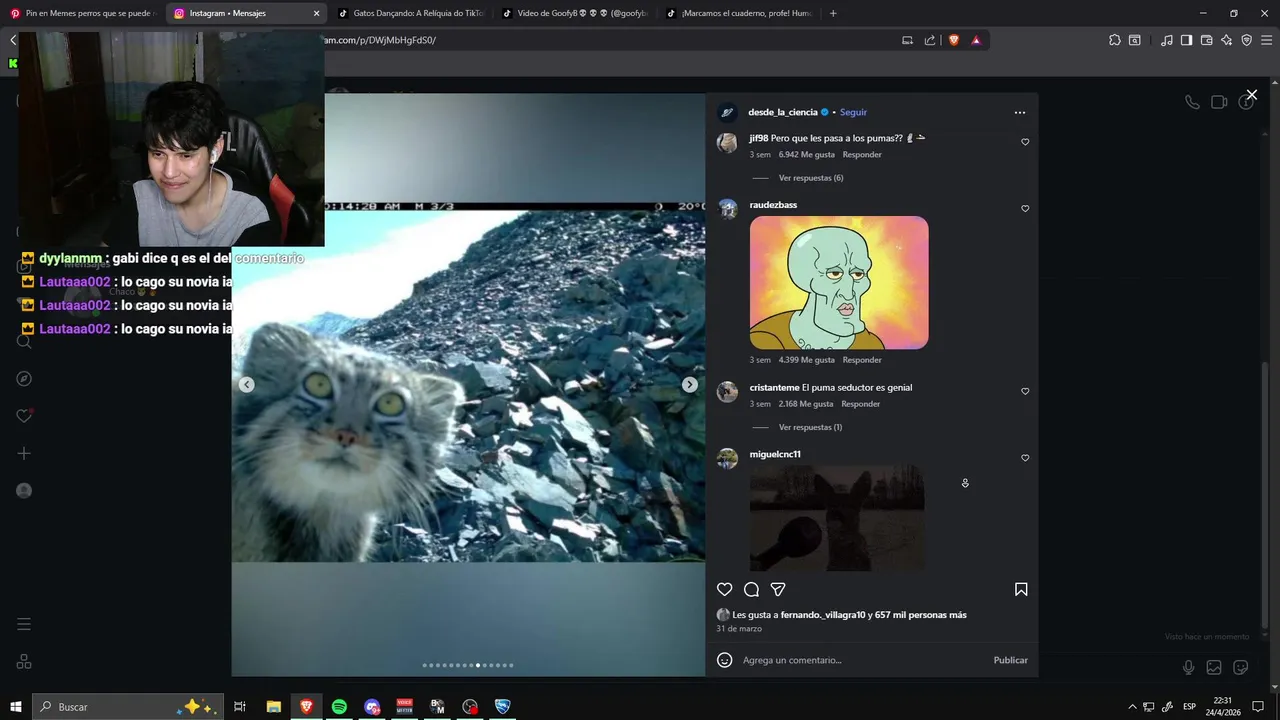View the '657 mil personas más' likers
This screenshot has width=1280, height=720.
tap(921, 615)
